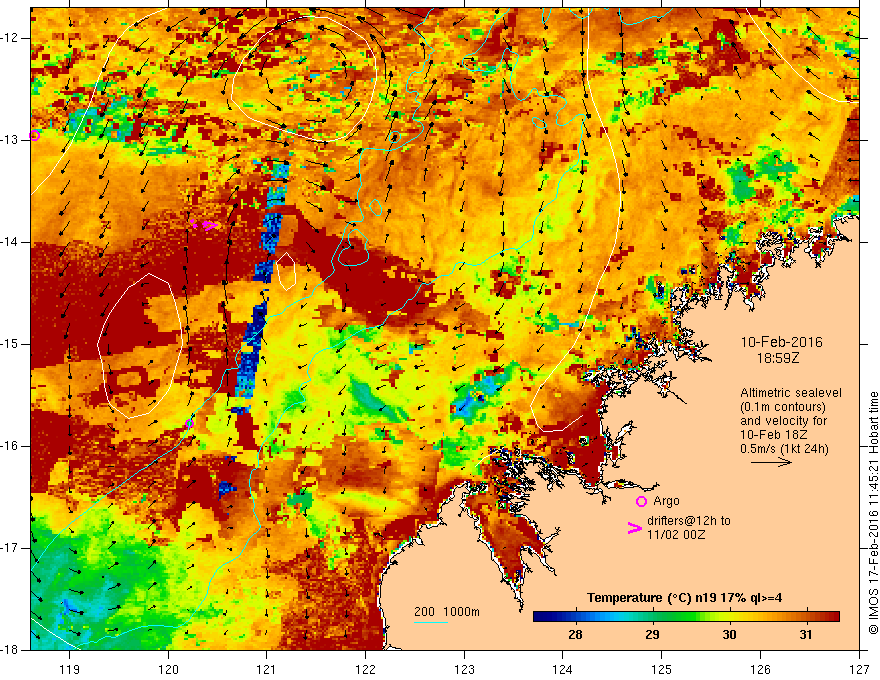Click the time text "18:59Z"
Image resolution: width=880 pixels, height=680 pixels.
coord(777,357)
